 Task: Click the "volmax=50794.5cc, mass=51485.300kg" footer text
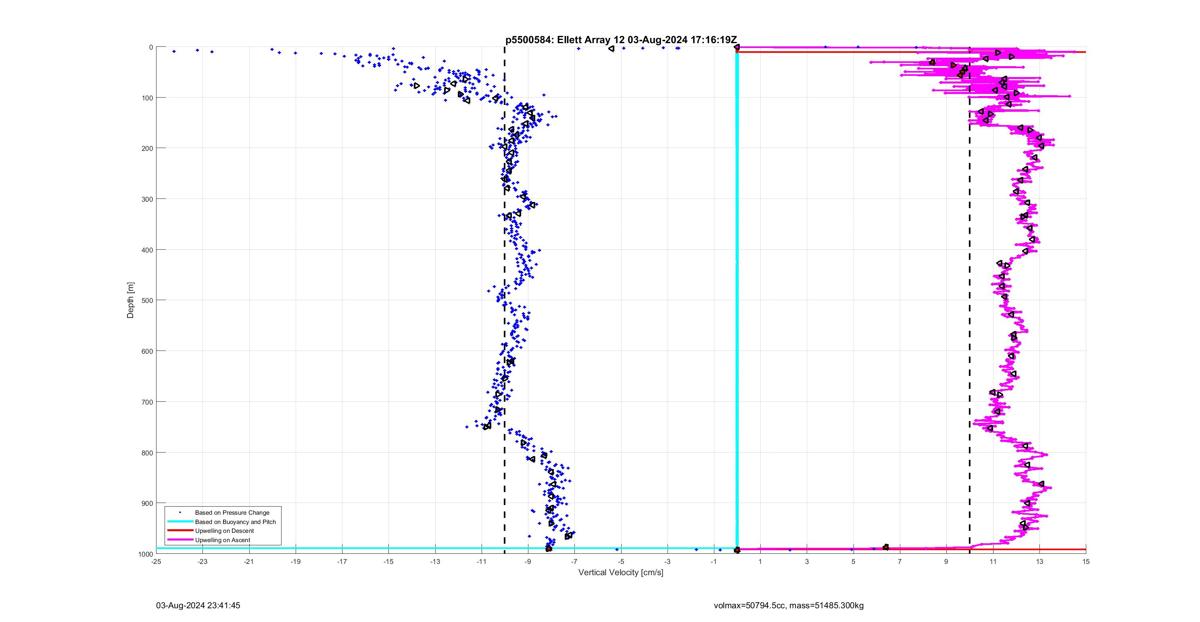(x=788, y=605)
